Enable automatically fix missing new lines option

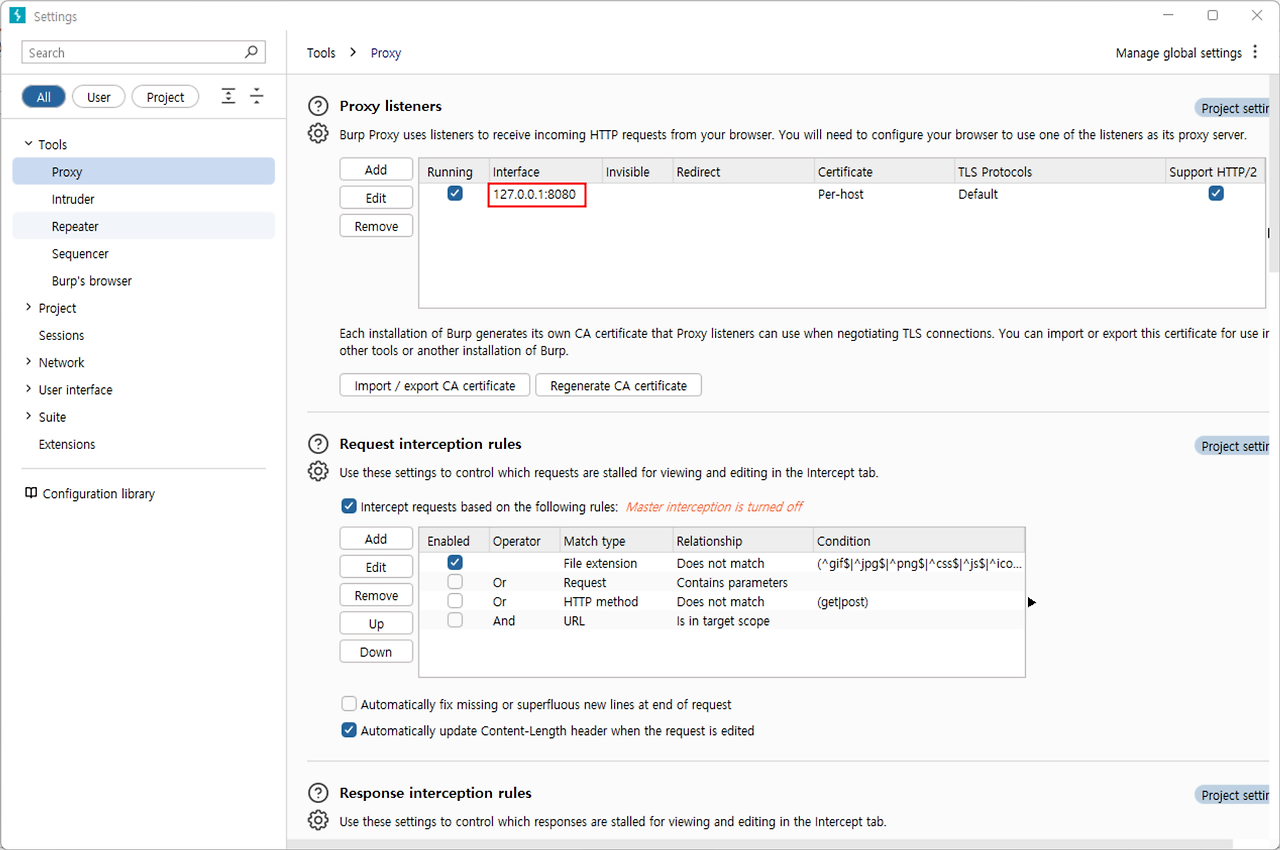pyautogui.click(x=349, y=704)
